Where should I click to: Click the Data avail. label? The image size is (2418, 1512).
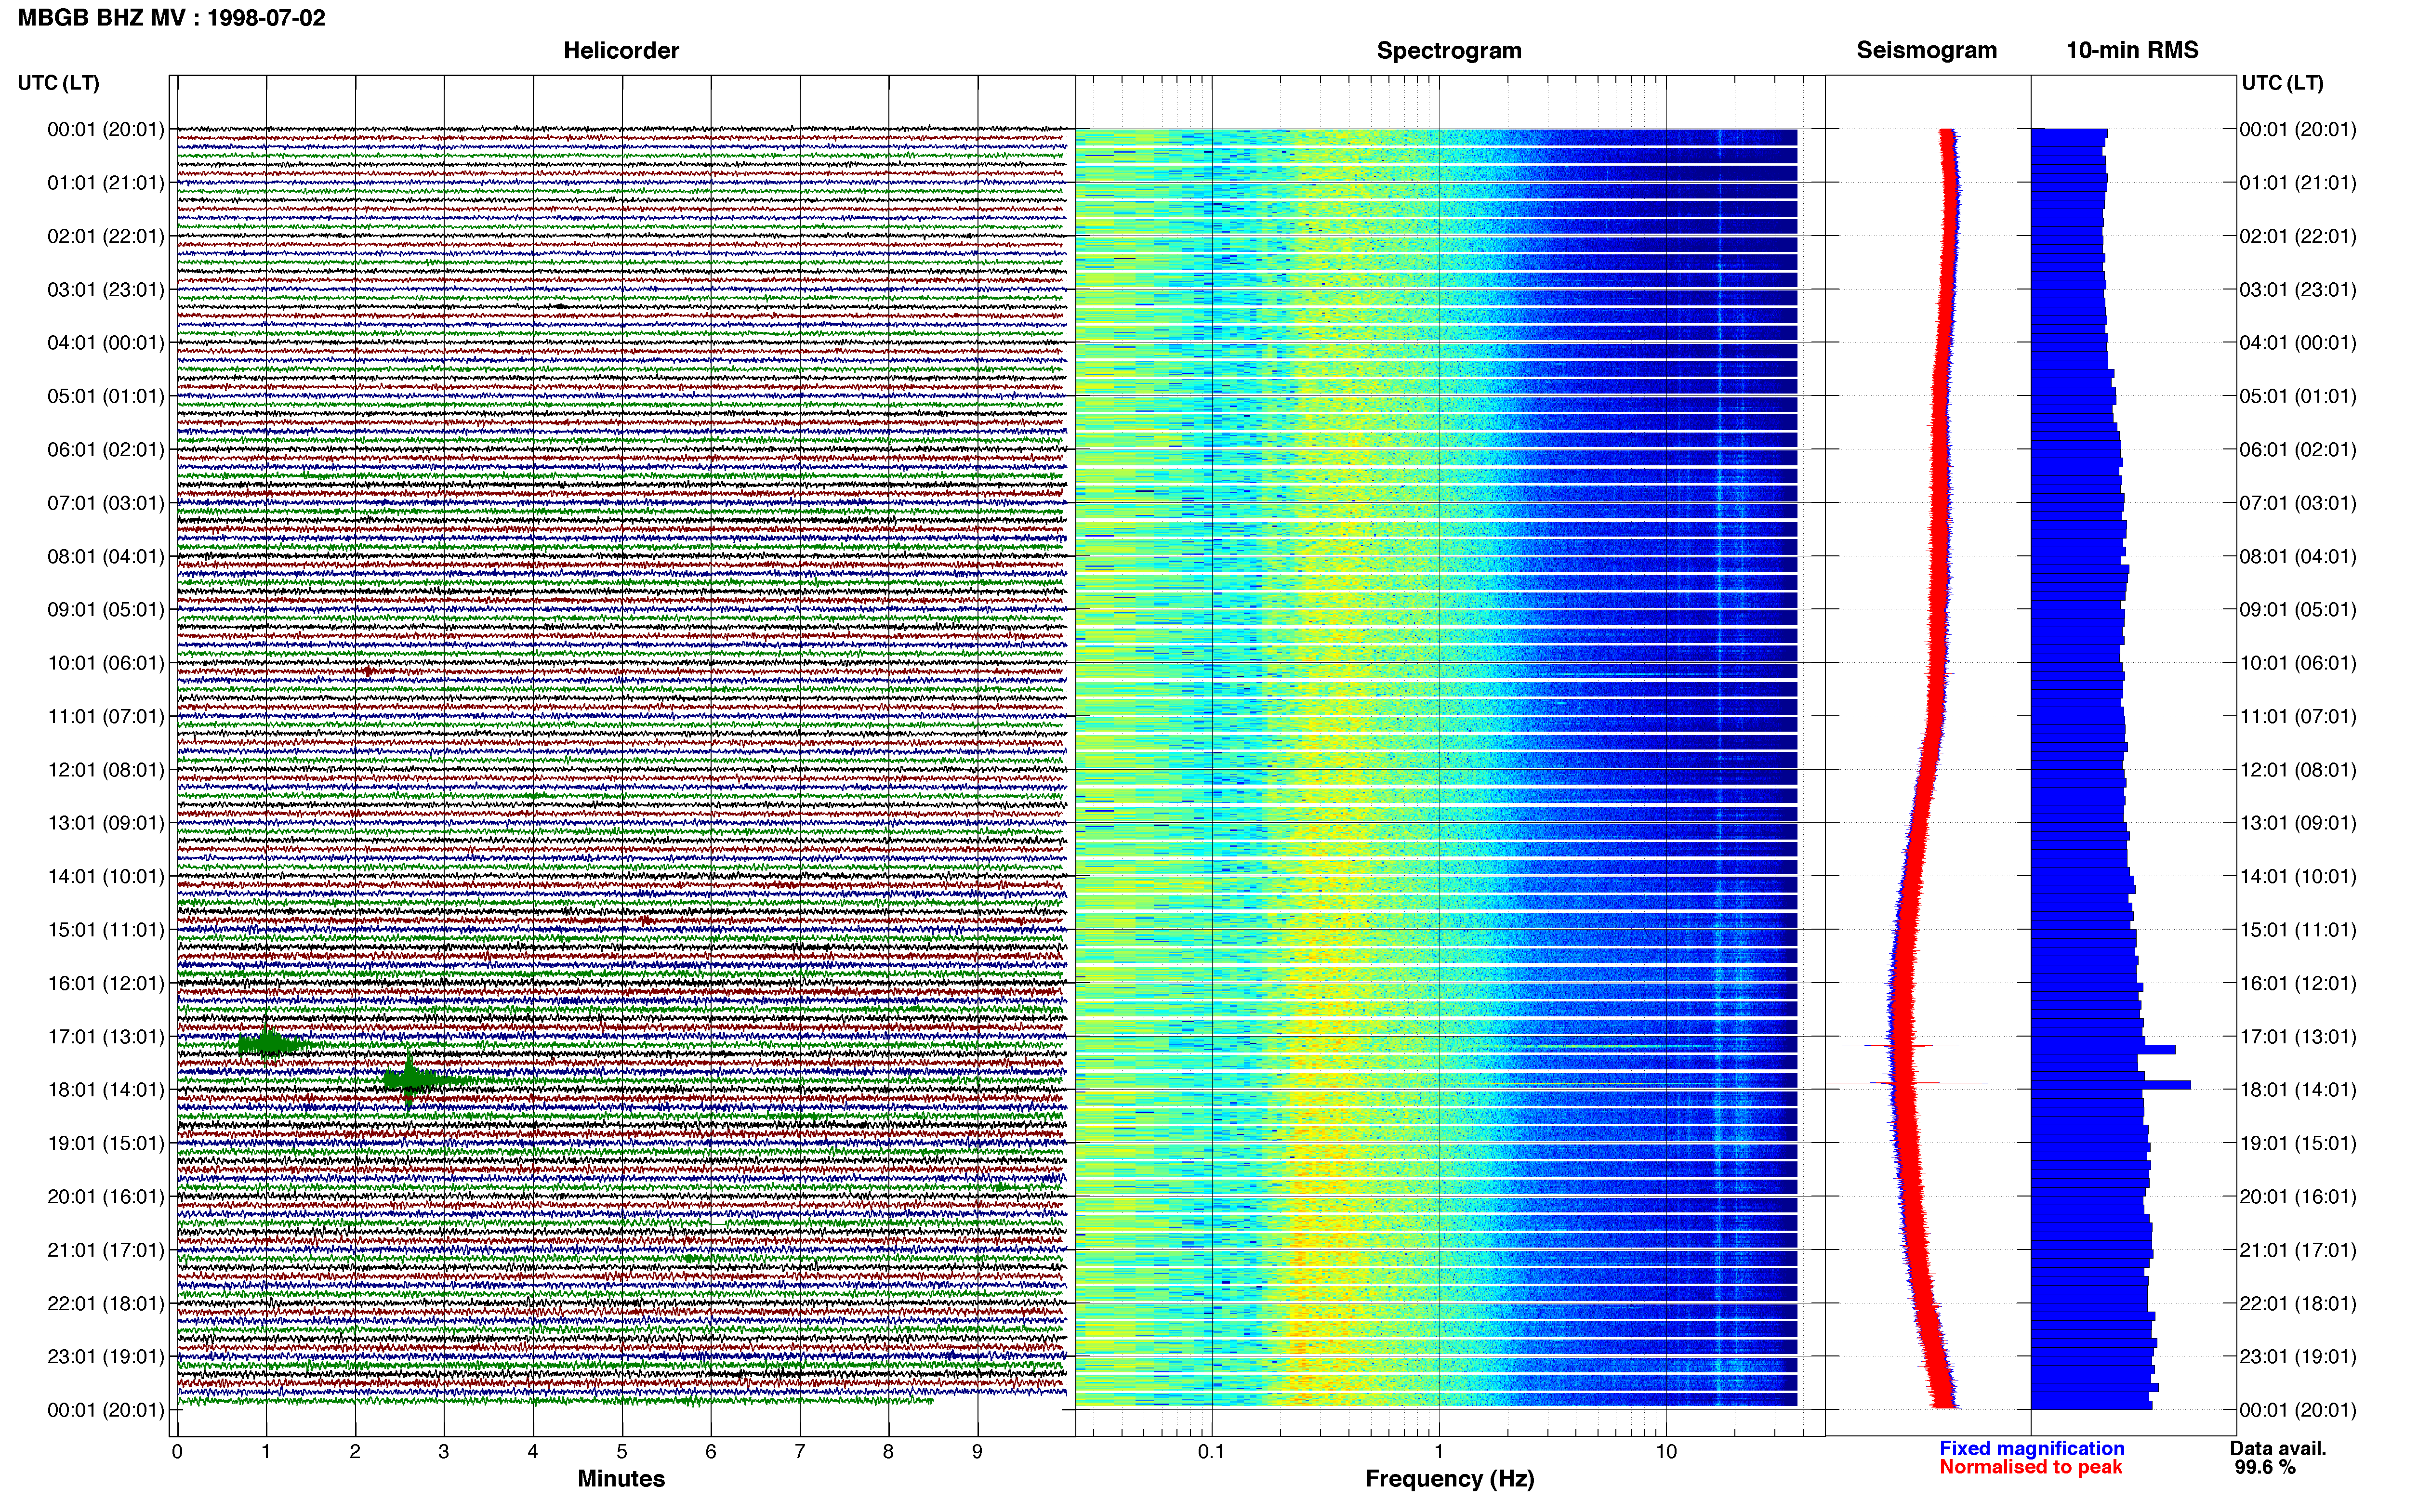coord(2278,1448)
